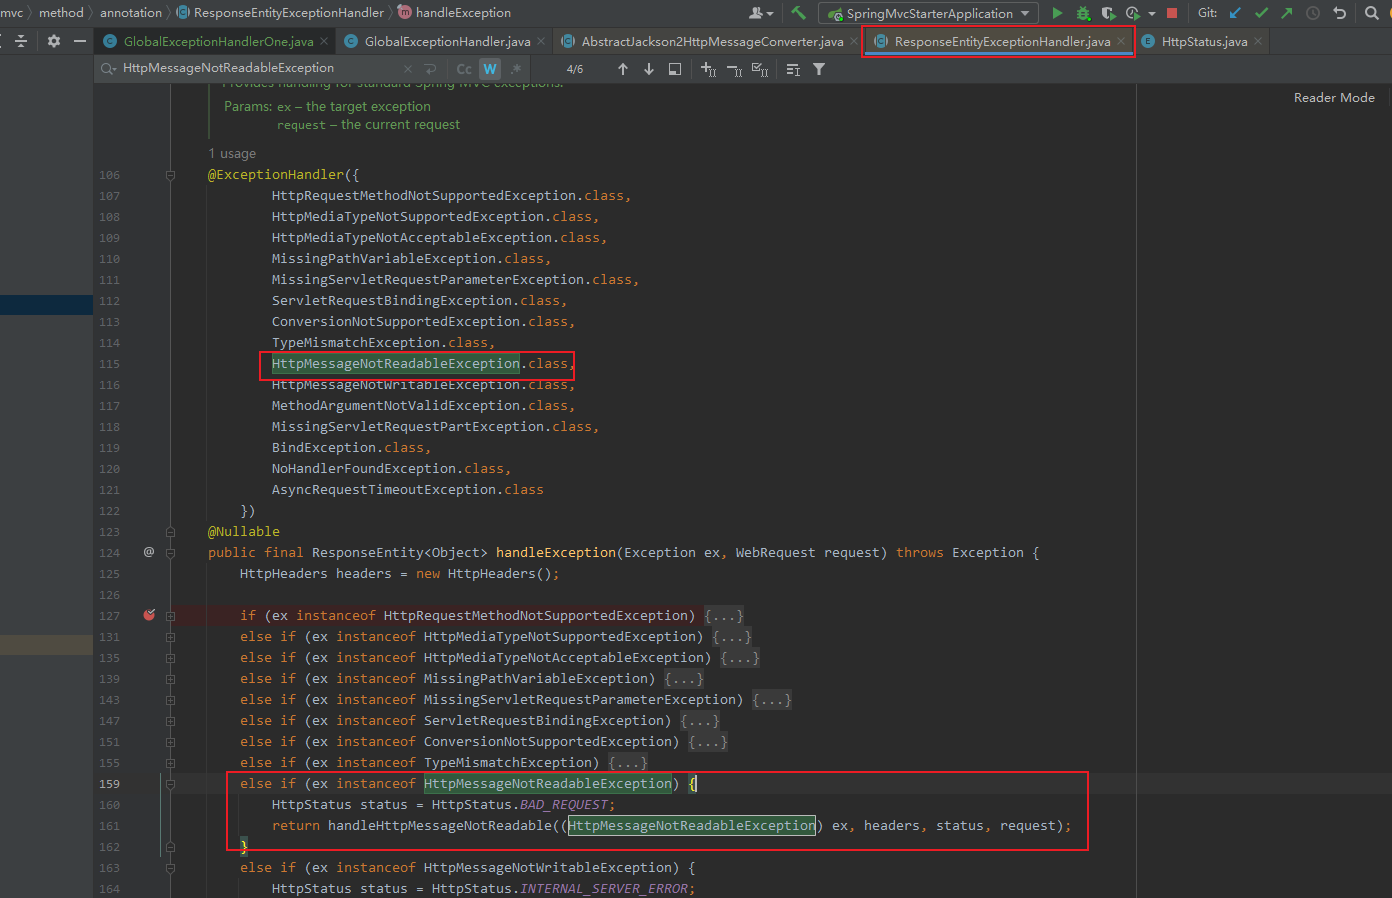
Task: Expand the folded TypeMismatchException block
Action: tap(628, 763)
